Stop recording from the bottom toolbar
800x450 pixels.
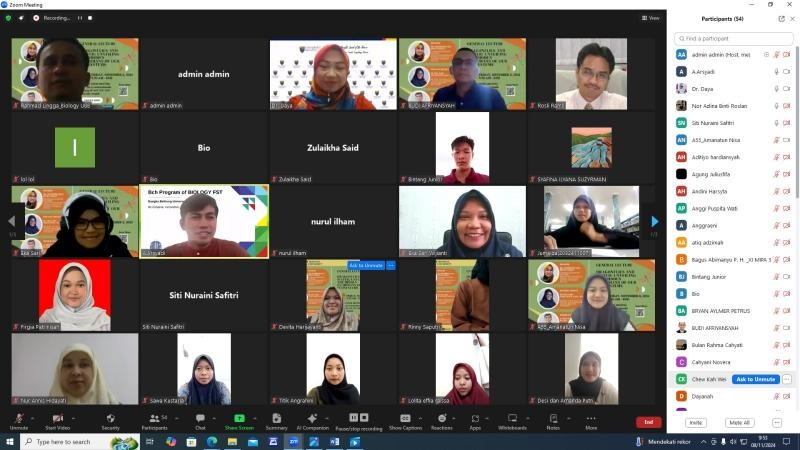[x=364, y=418]
